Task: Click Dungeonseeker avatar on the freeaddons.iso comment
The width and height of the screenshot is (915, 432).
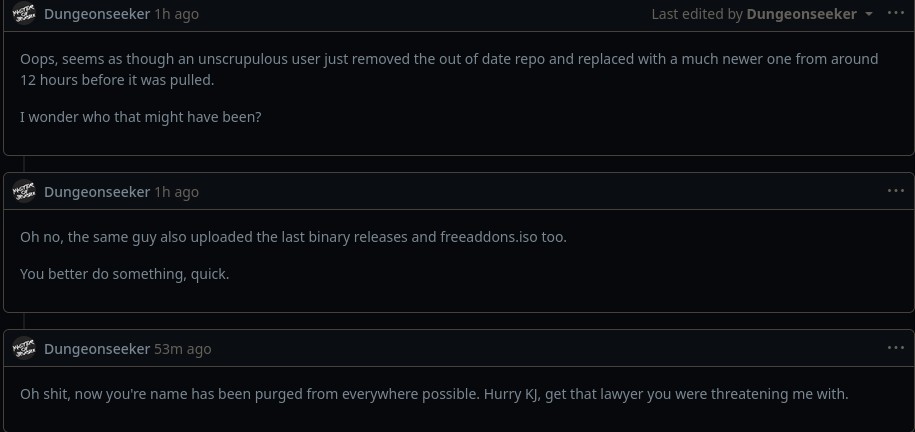Action: click(24, 191)
